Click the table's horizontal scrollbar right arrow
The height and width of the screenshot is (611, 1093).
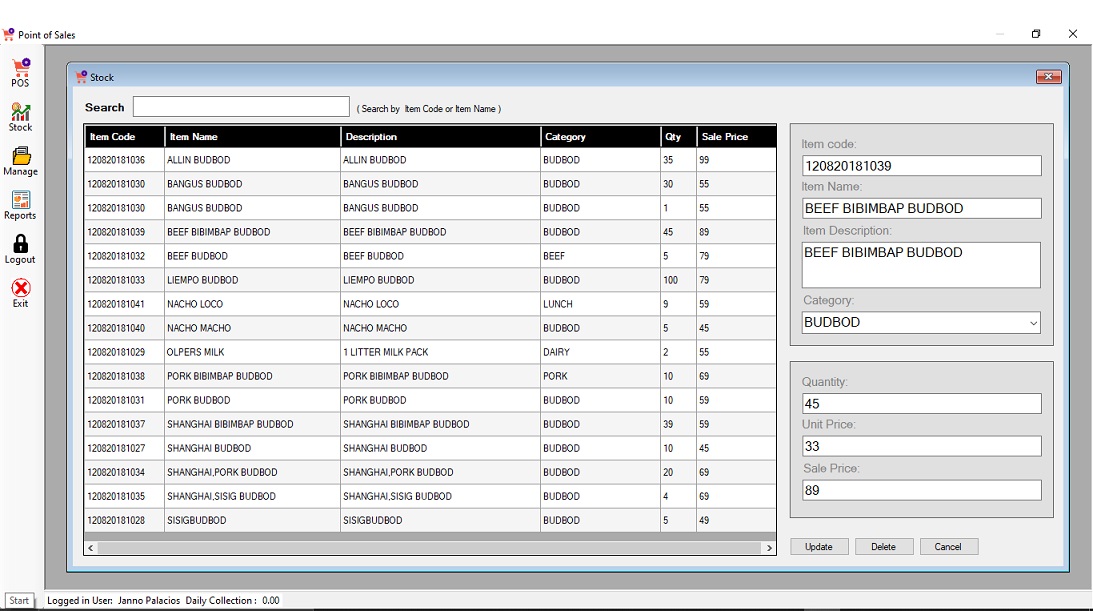point(769,548)
